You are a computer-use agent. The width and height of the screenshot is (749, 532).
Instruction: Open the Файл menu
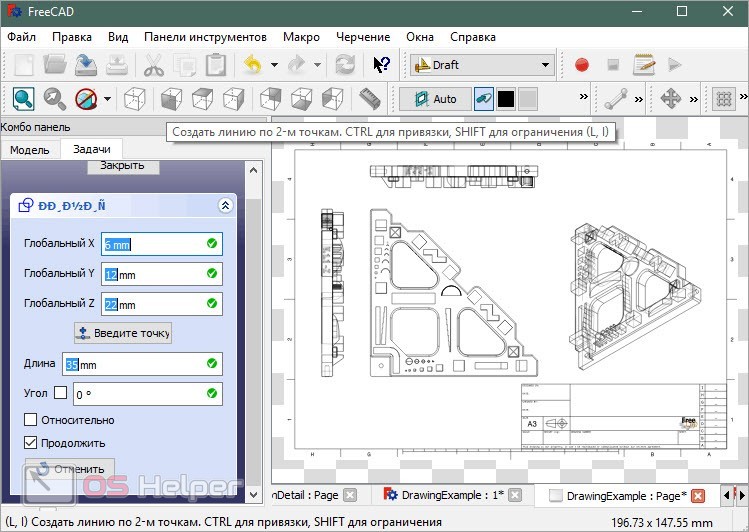(x=21, y=37)
